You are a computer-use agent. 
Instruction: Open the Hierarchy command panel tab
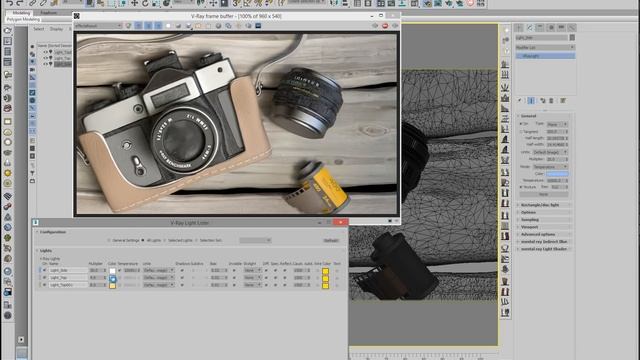[540, 27]
